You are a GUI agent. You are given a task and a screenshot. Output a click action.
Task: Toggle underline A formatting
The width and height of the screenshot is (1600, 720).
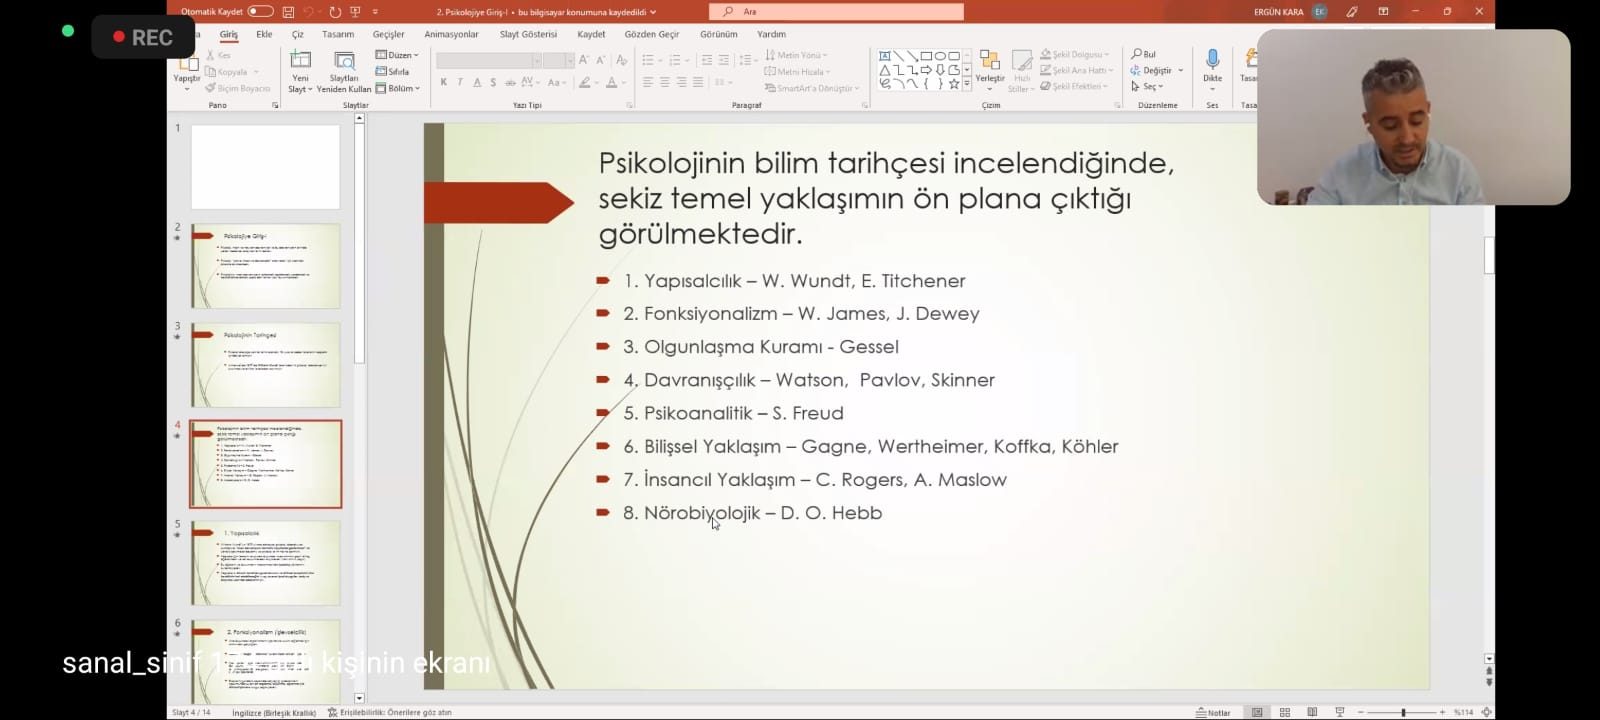pyautogui.click(x=477, y=83)
